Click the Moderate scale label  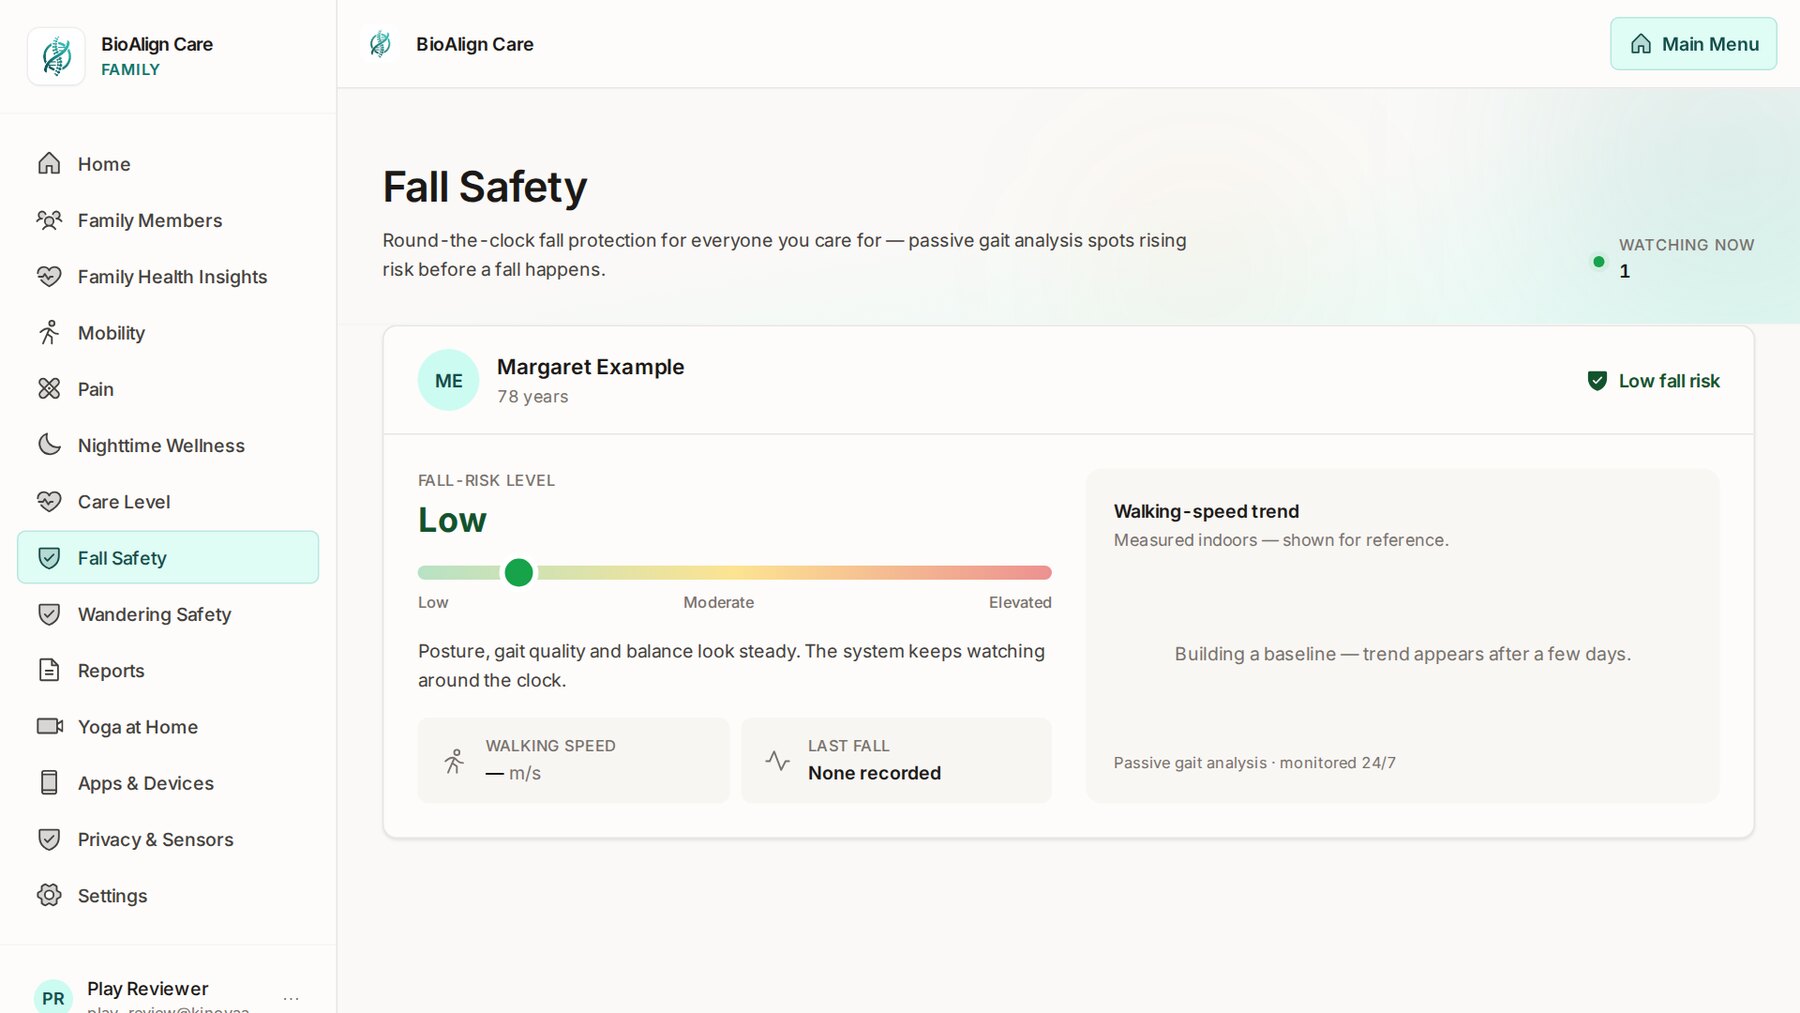pyautogui.click(x=718, y=602)
